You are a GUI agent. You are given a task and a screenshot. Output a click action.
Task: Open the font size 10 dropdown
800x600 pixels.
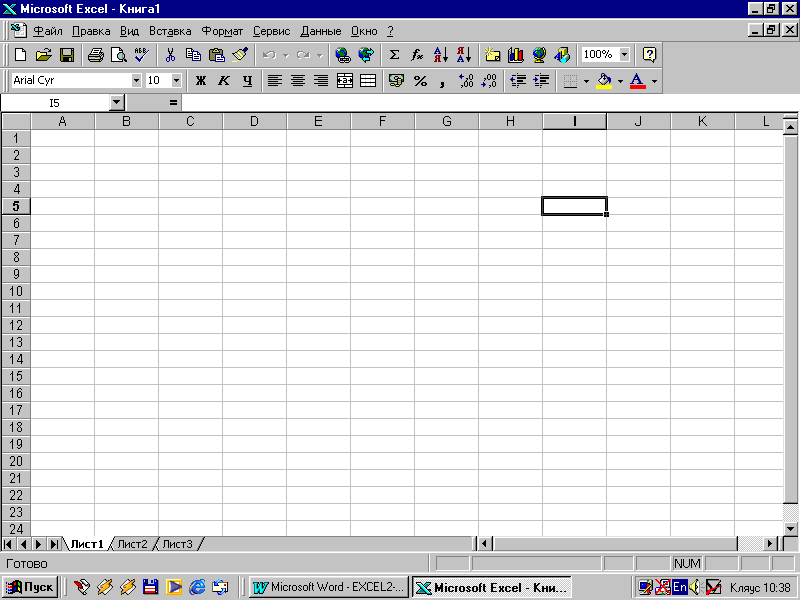point(177,81)
